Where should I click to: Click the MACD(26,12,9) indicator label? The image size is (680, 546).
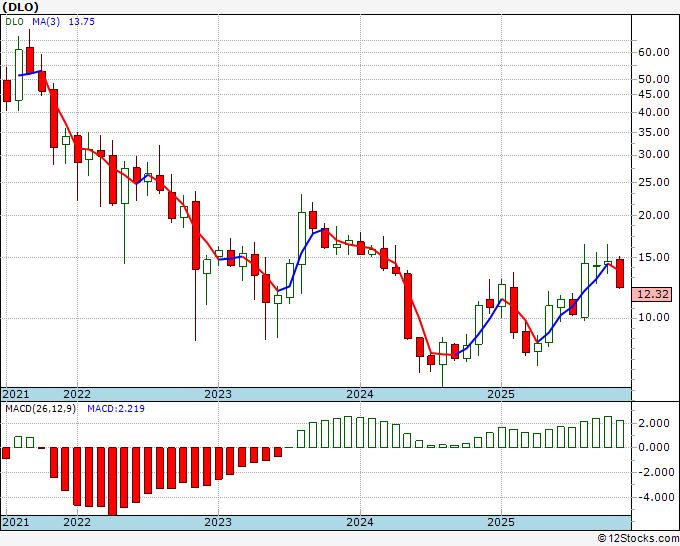coord(40,409)
